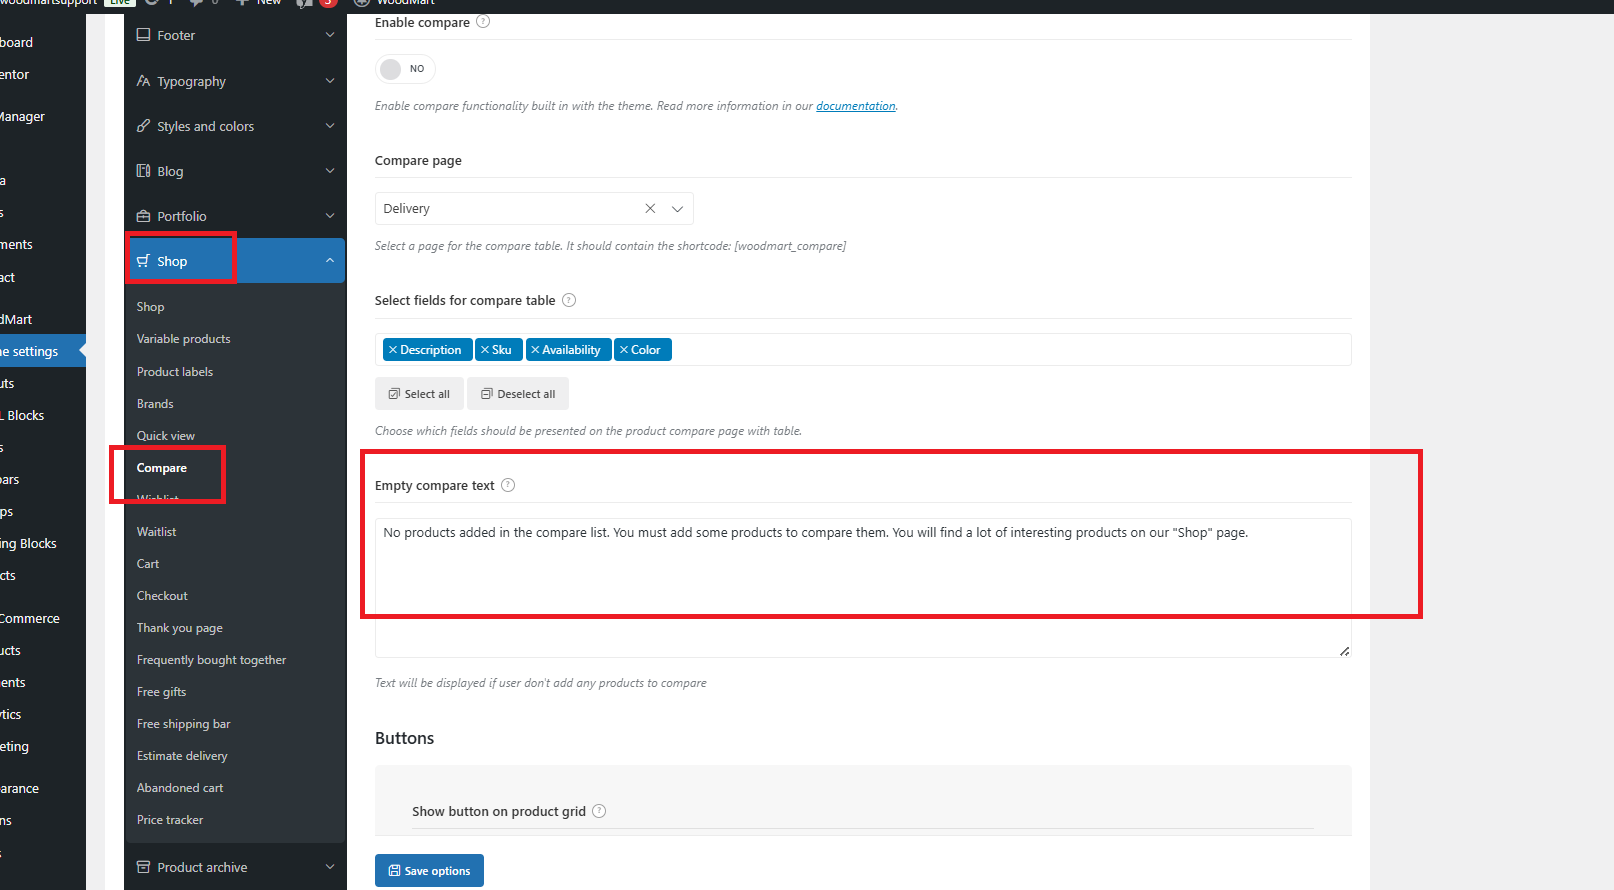Expand the Typography settings section
Viewport: 1614px width, 890px height.
click(235, 81)
